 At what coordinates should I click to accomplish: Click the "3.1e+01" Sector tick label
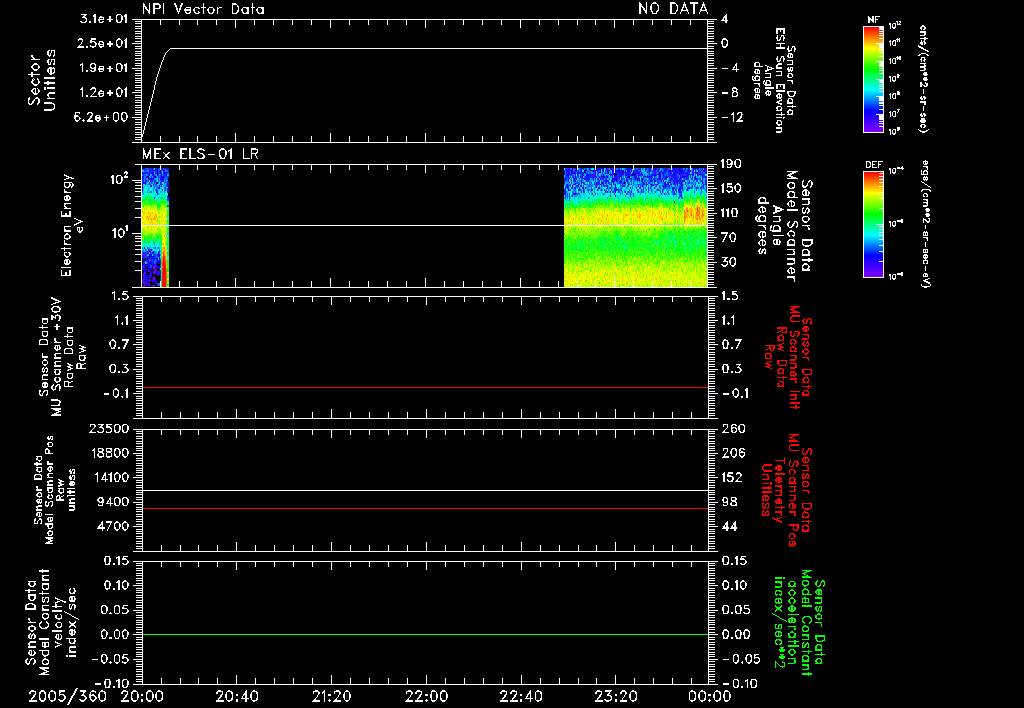click(x=103, y=19)
